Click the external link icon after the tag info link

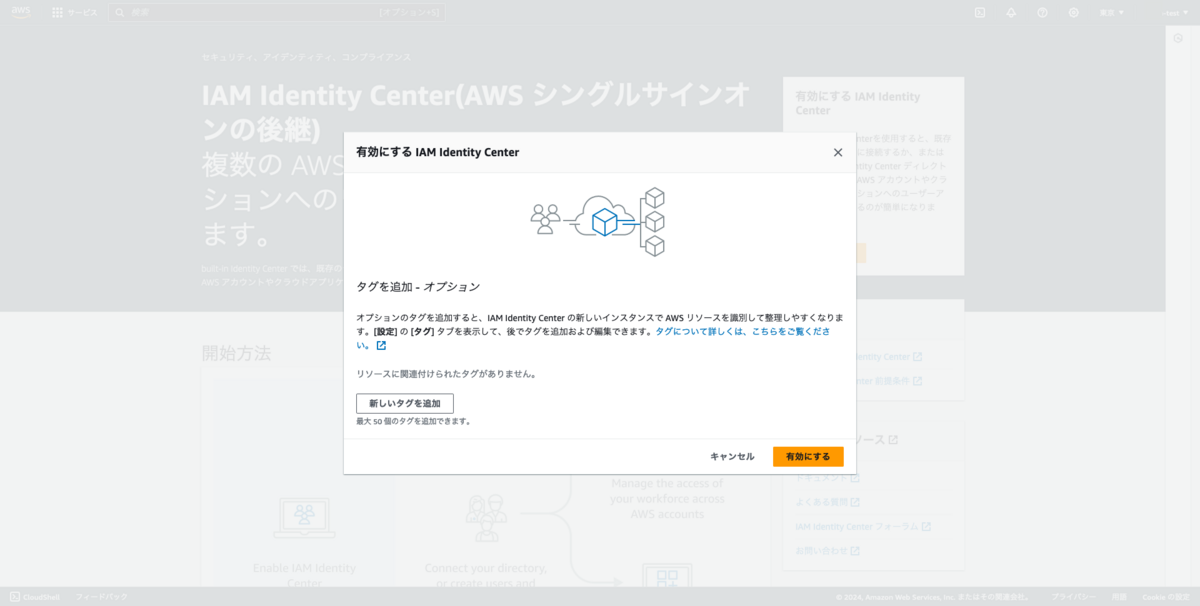coord(381,346)
